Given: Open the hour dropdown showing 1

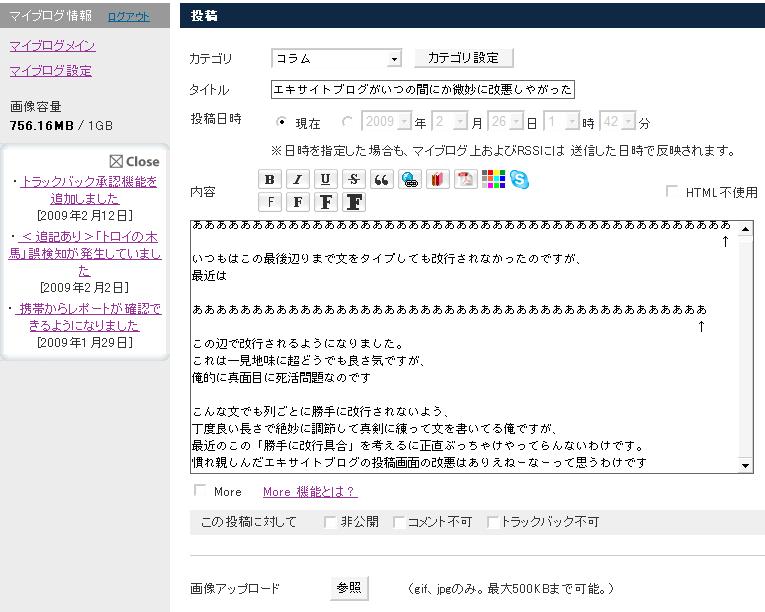Looking at the screenshot, I should point(562,121).
